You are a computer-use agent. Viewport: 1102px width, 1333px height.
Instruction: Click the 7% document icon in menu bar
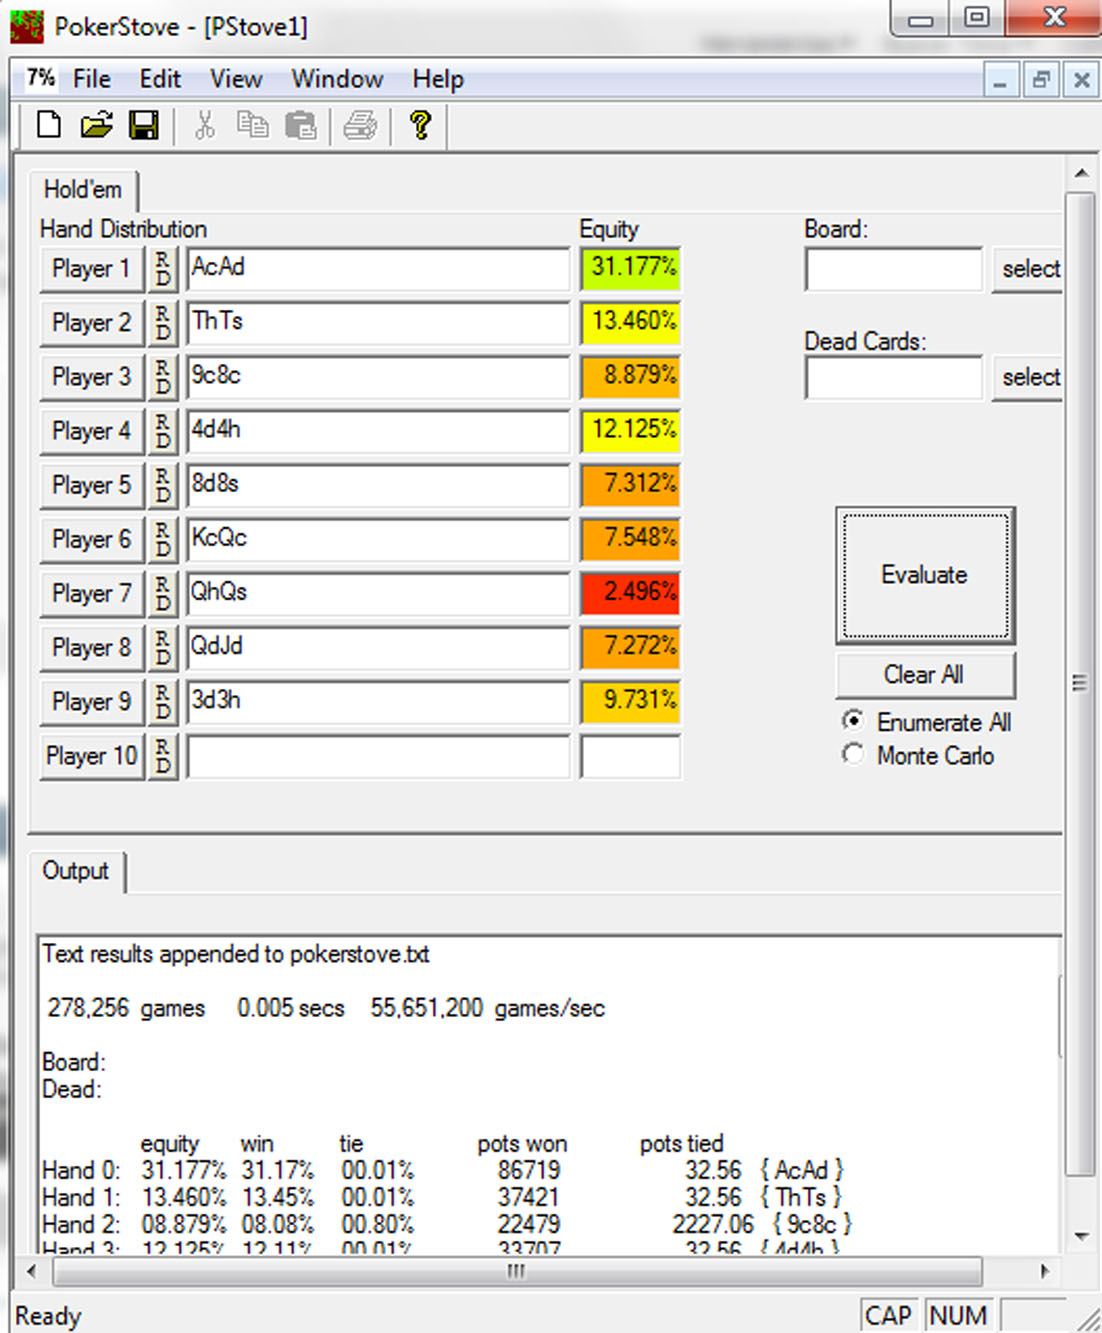(40, 78)
